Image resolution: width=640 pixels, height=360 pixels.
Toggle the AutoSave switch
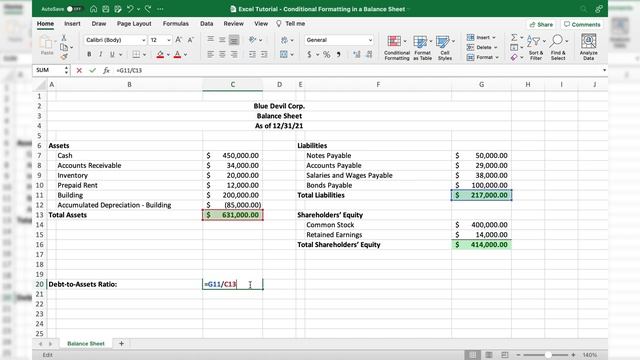(74, 9)
